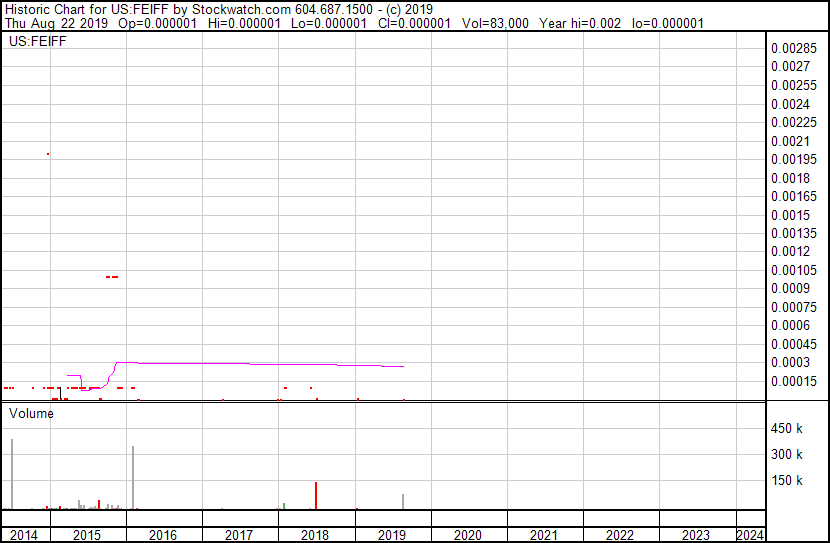Click the 450 k volume axis label

786,429
